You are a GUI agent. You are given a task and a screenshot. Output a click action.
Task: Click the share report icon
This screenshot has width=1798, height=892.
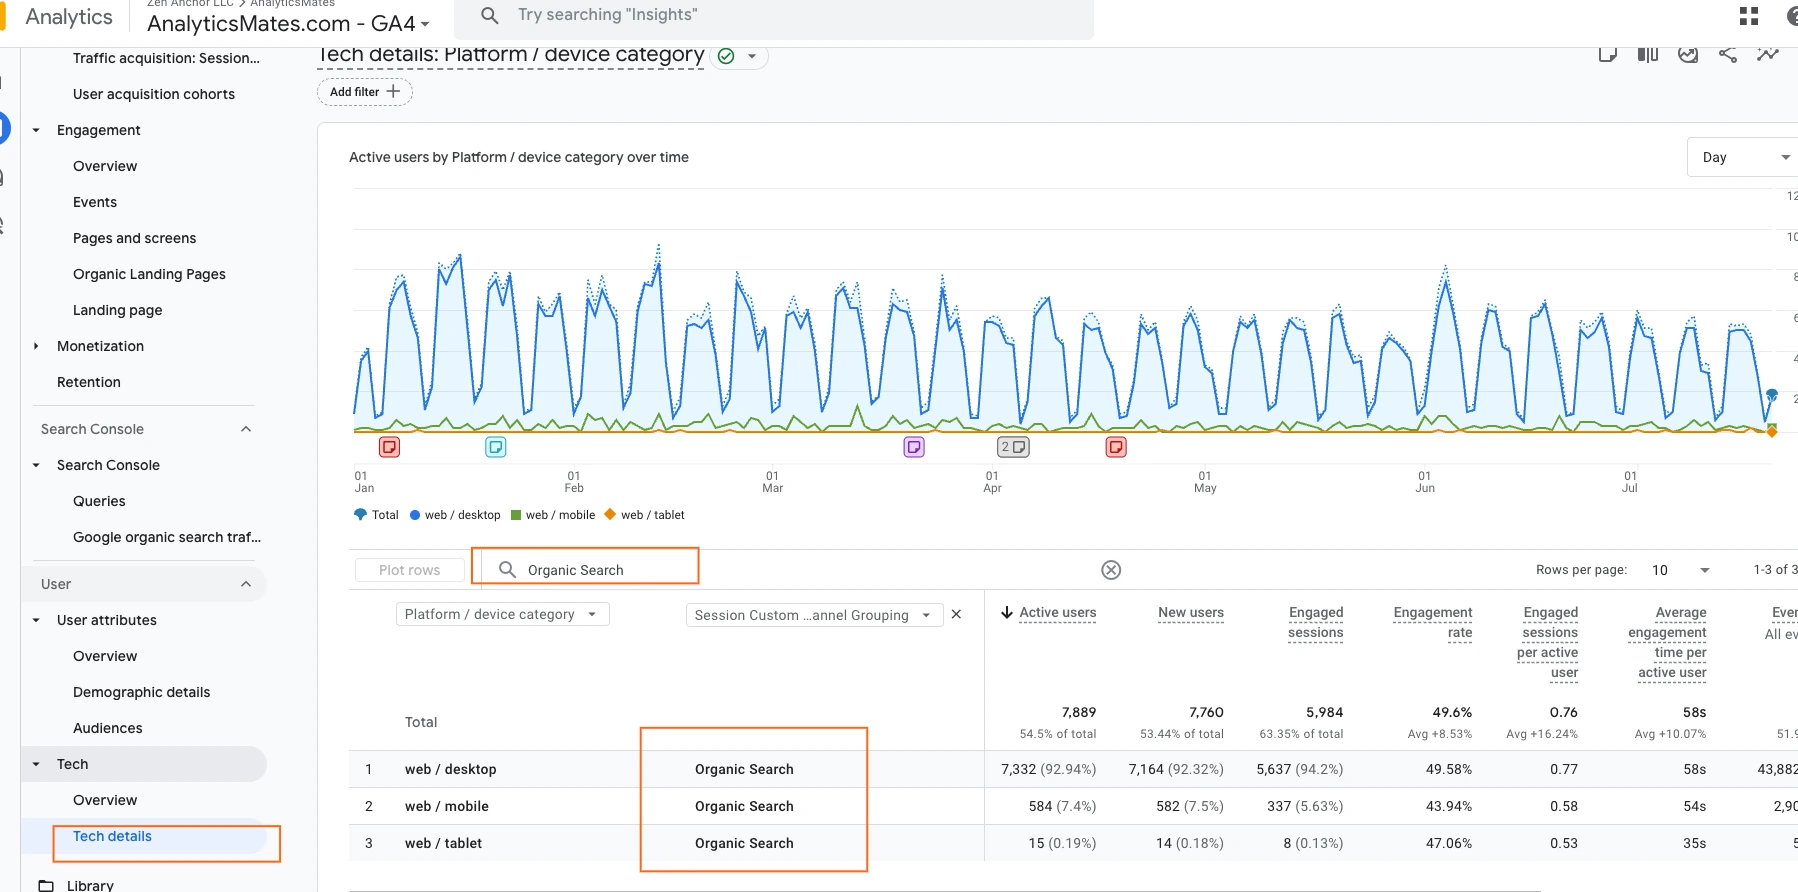point(1728,54)
